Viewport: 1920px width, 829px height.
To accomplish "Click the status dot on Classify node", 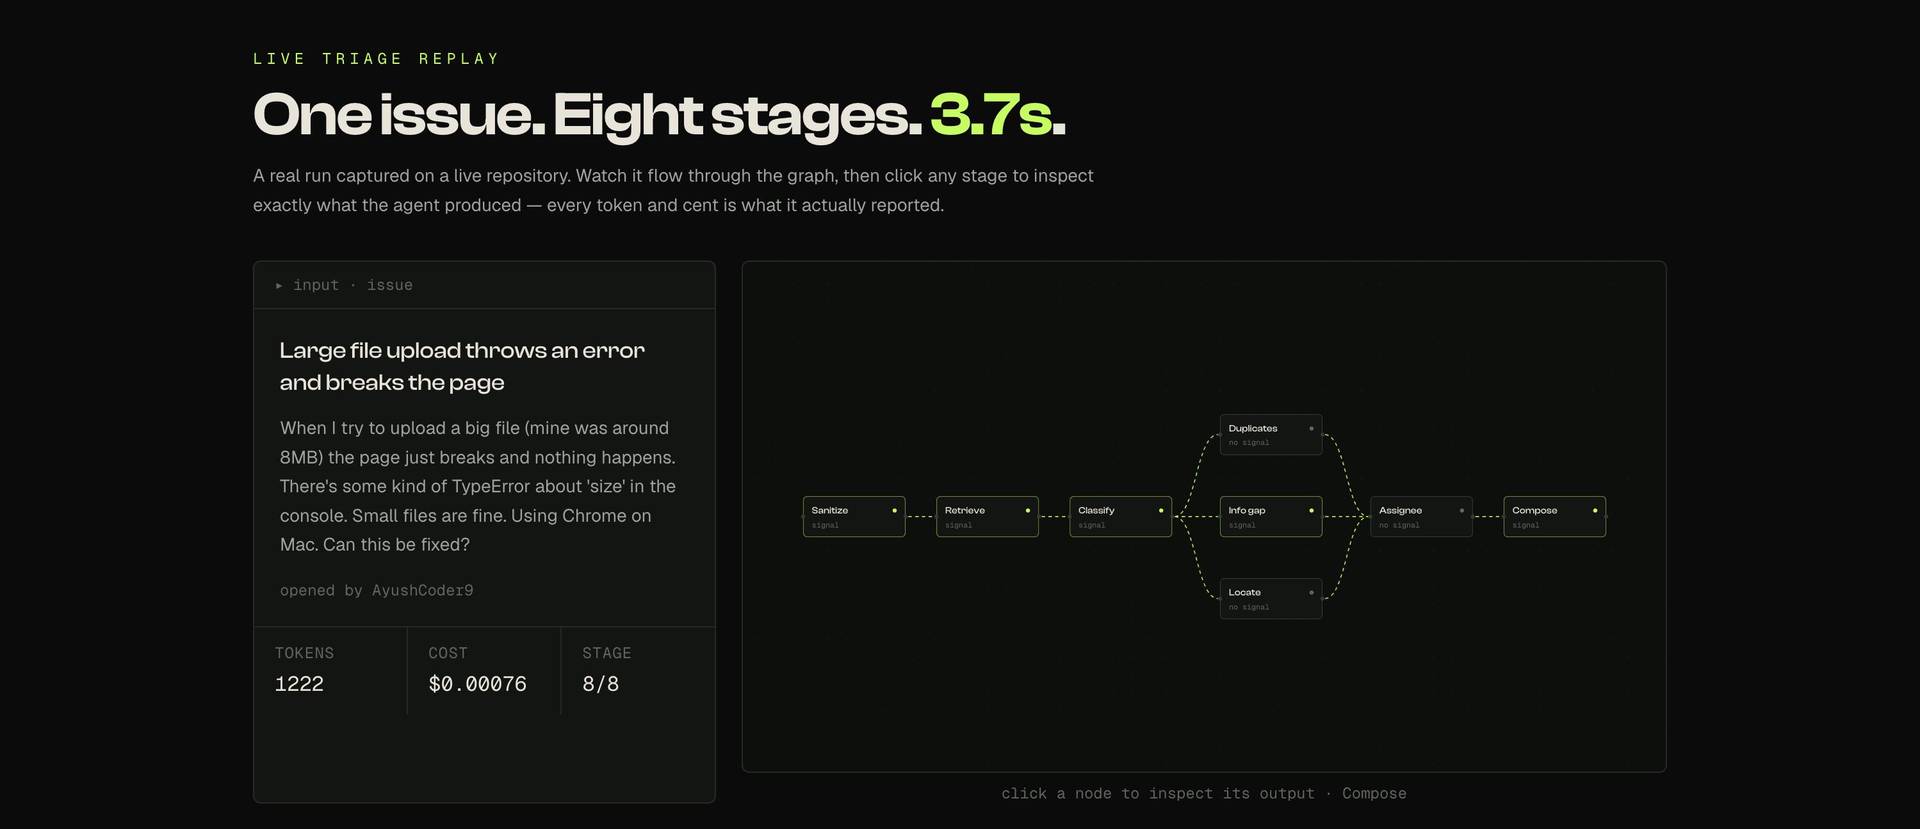I will [1161, 510].
